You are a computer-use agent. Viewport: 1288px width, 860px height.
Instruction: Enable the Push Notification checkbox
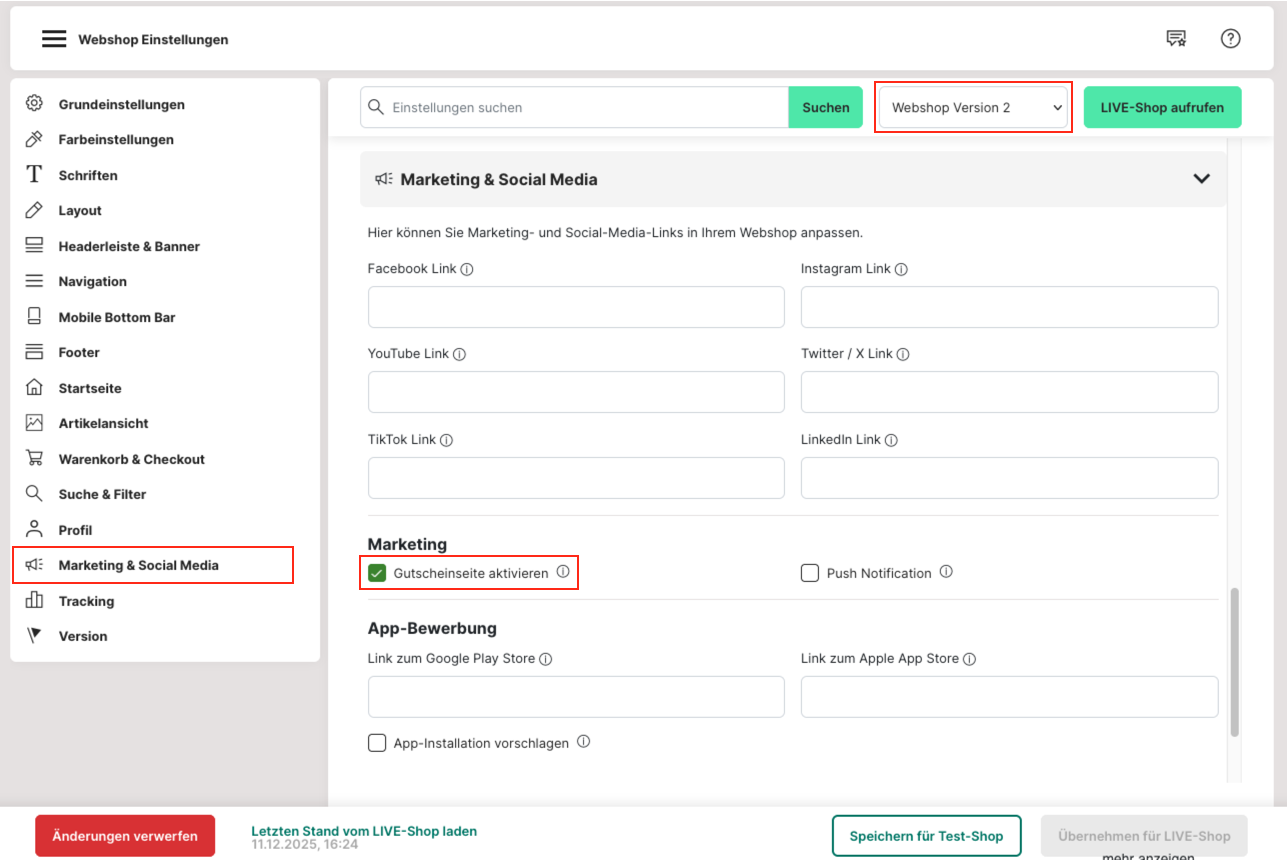click(x=810, y=573)
